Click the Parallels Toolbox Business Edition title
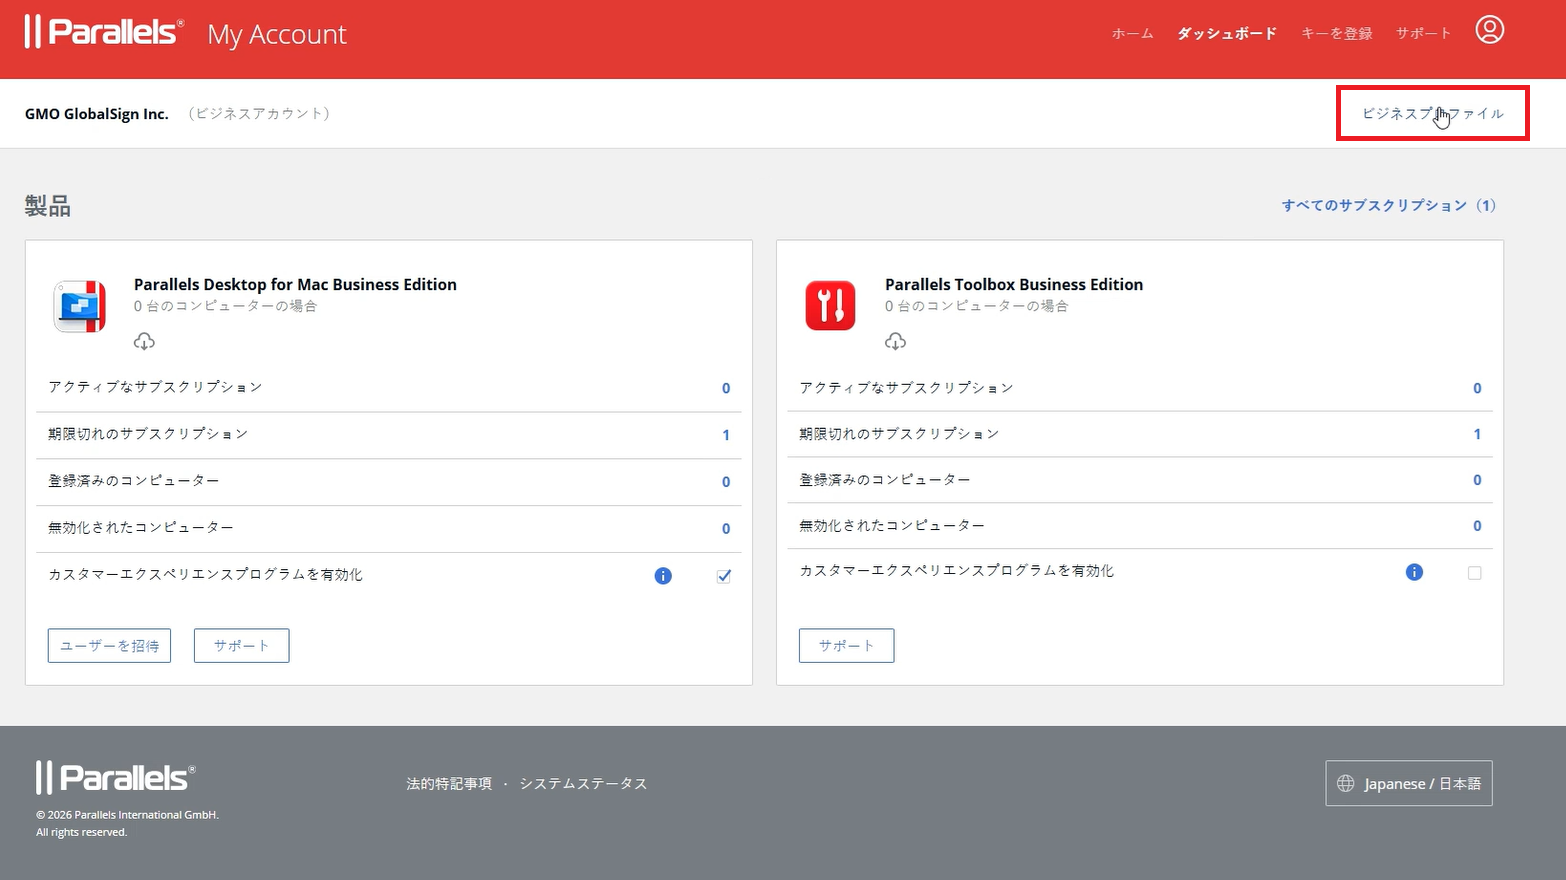Screen dimensions: 1566x880 1014,285
